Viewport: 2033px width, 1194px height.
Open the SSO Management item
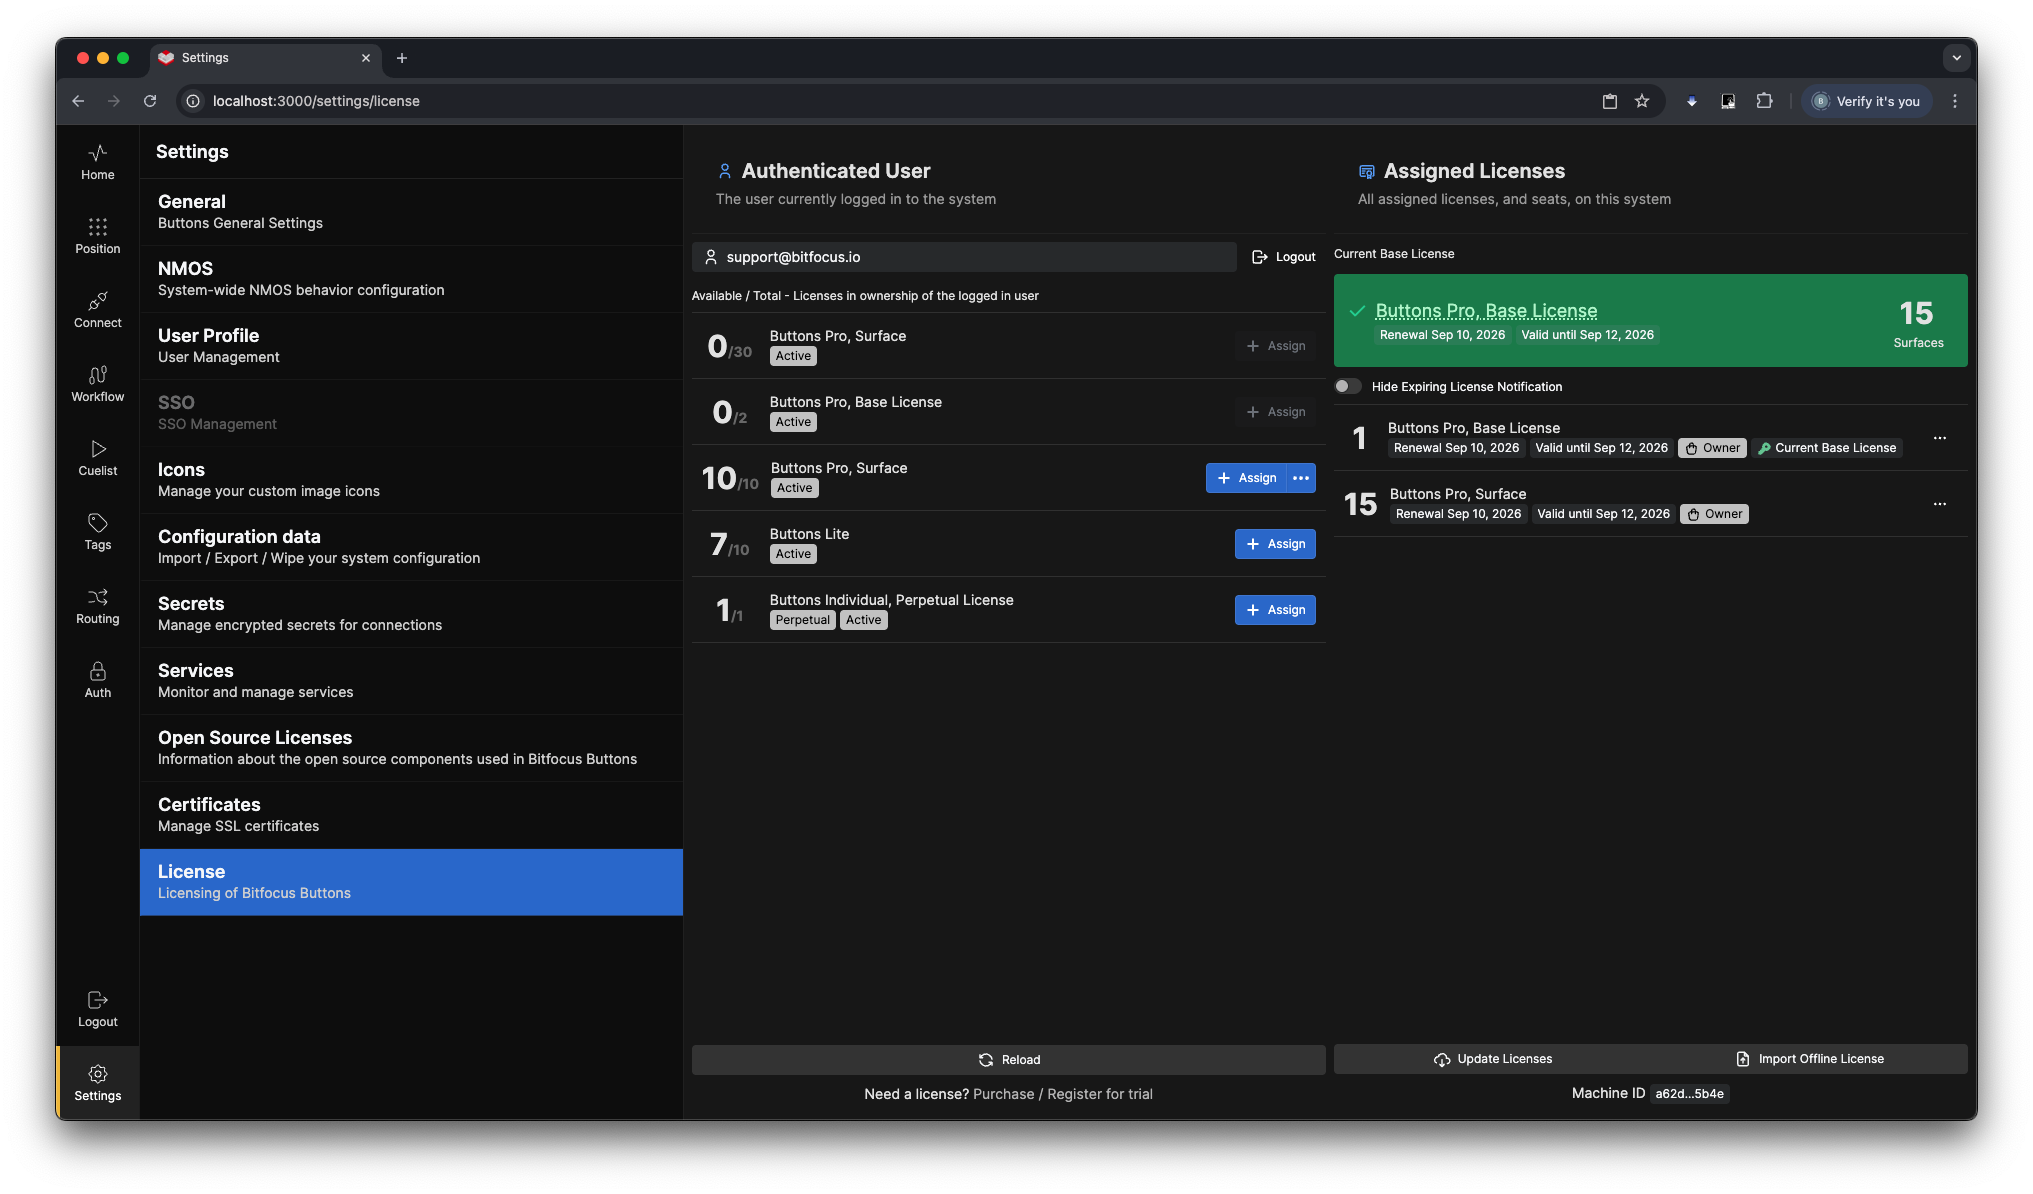pyautogui.click(x=411, y=413)
